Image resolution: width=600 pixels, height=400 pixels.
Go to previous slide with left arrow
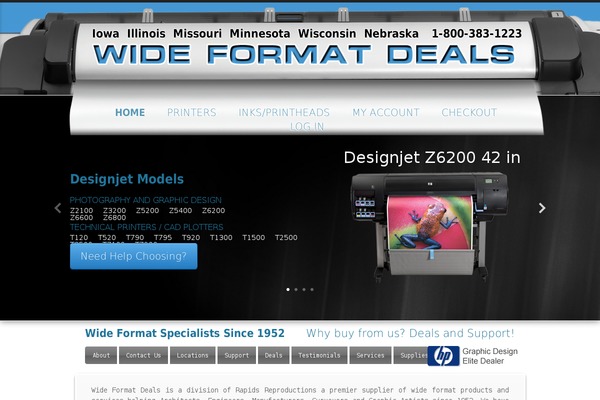pyautogui.click(x=58, y=208)
